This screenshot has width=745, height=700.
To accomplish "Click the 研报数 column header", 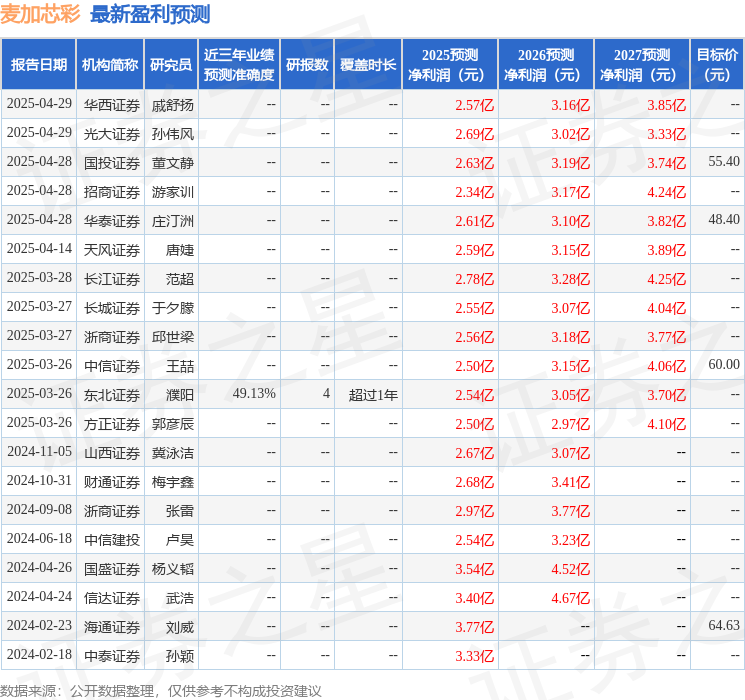I will 307,64.
